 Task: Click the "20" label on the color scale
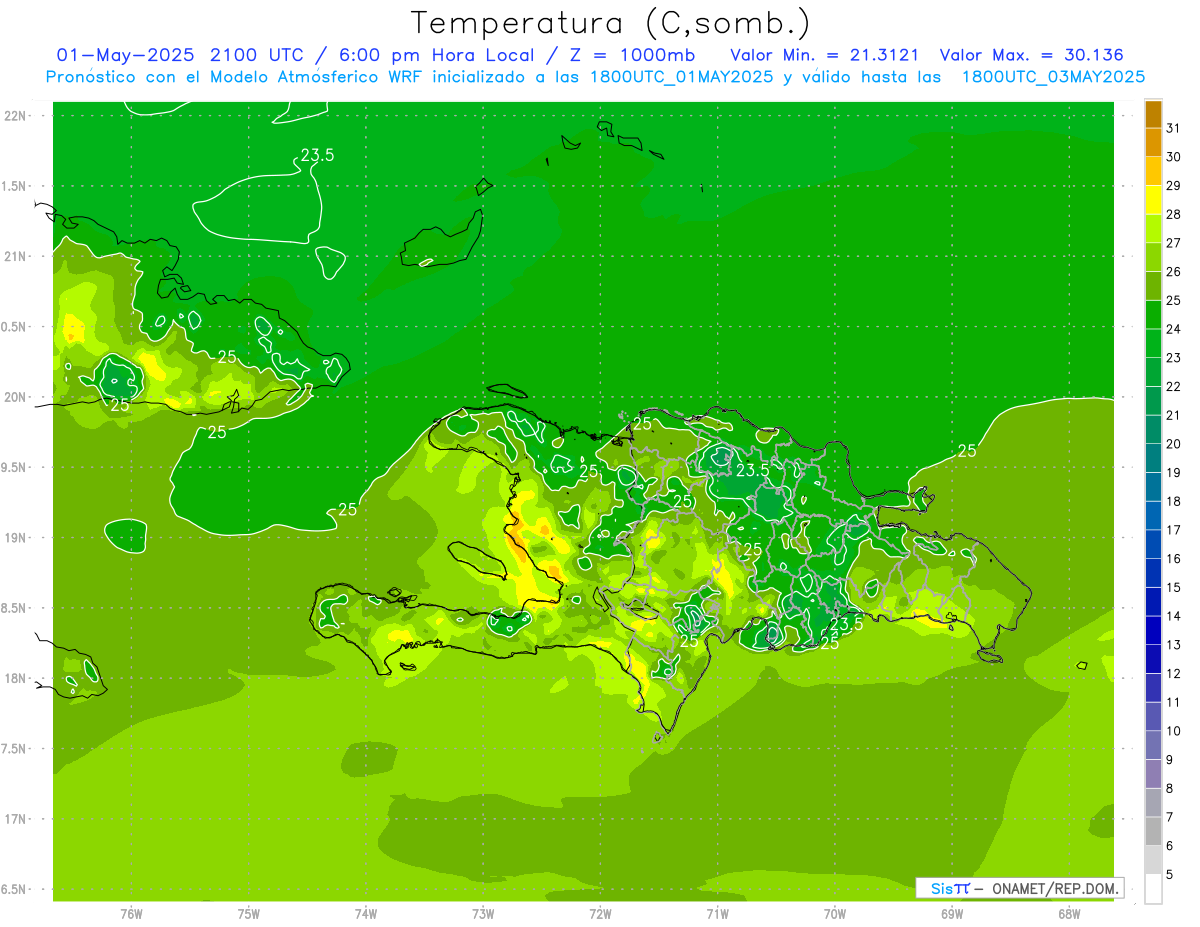[x=1173, y=444]
